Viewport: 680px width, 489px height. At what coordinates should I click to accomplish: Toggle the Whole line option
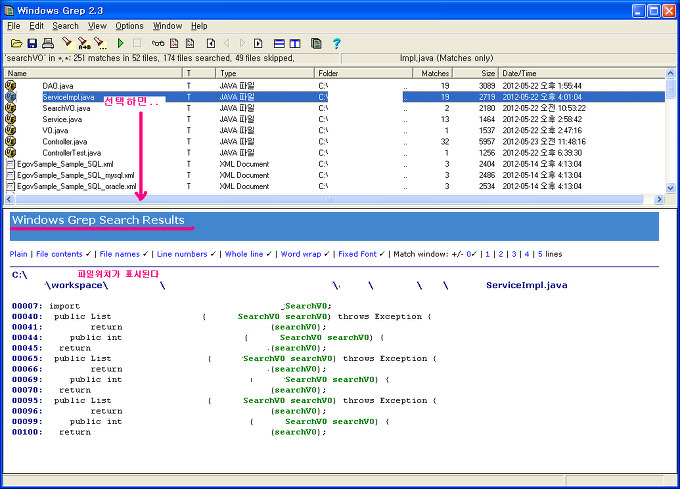(244, 254)
